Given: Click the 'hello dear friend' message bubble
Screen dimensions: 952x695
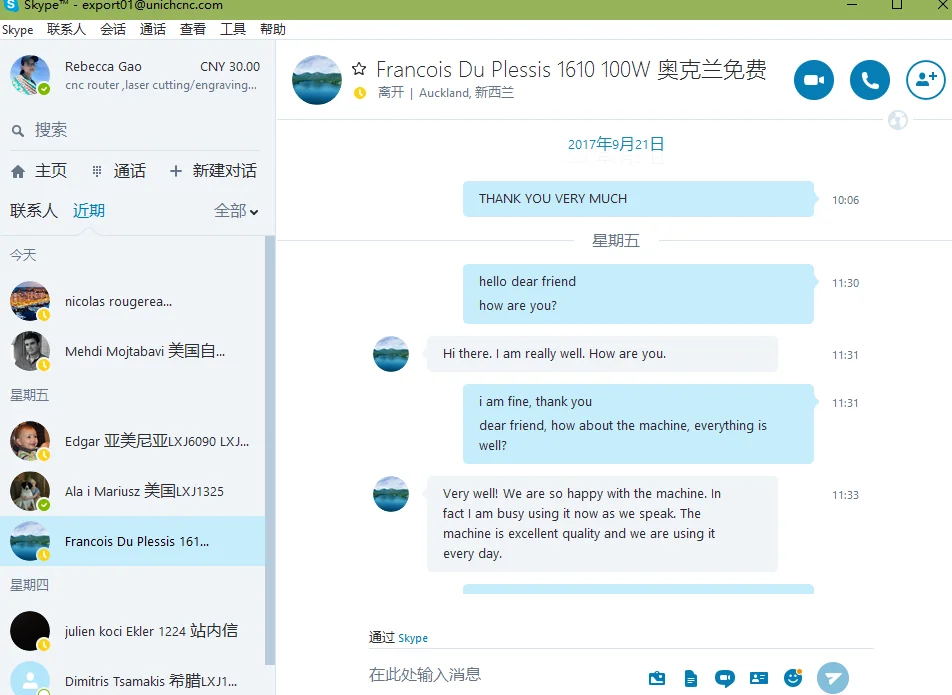Looking at the screenshot, I should pos(638,294).
